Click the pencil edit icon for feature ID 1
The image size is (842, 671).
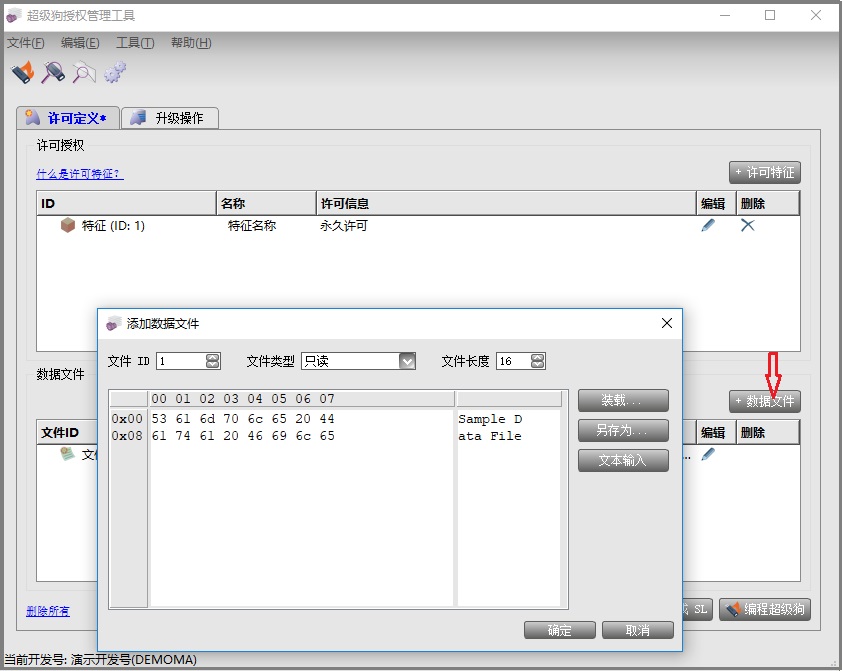tap(708, 226)
